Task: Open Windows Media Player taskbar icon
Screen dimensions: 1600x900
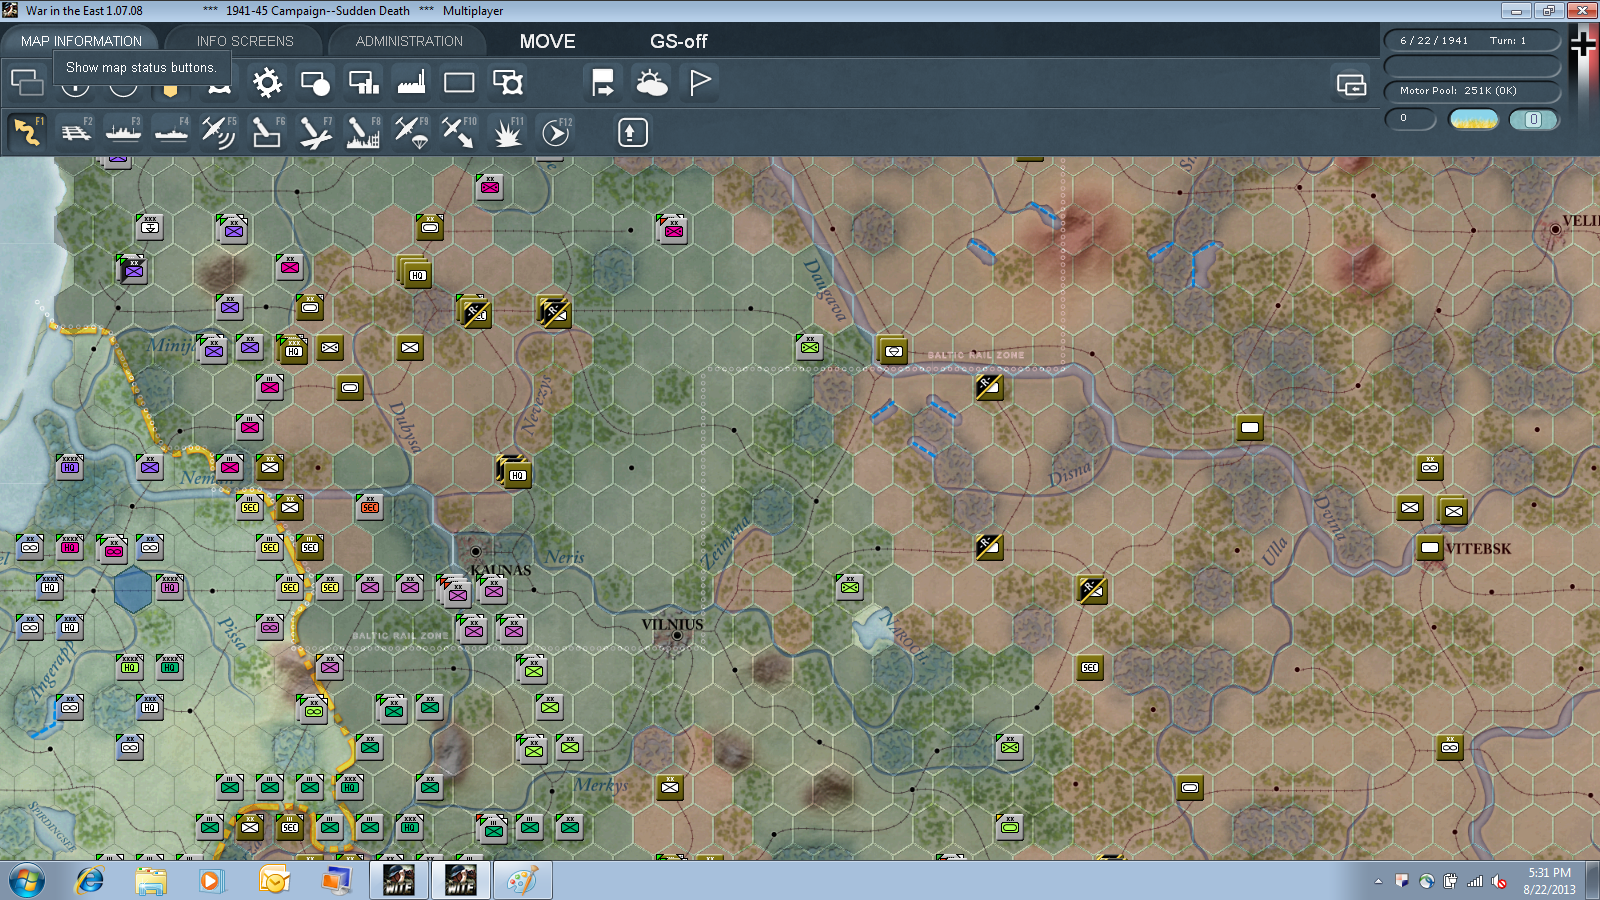Action: tap(211, 881)
